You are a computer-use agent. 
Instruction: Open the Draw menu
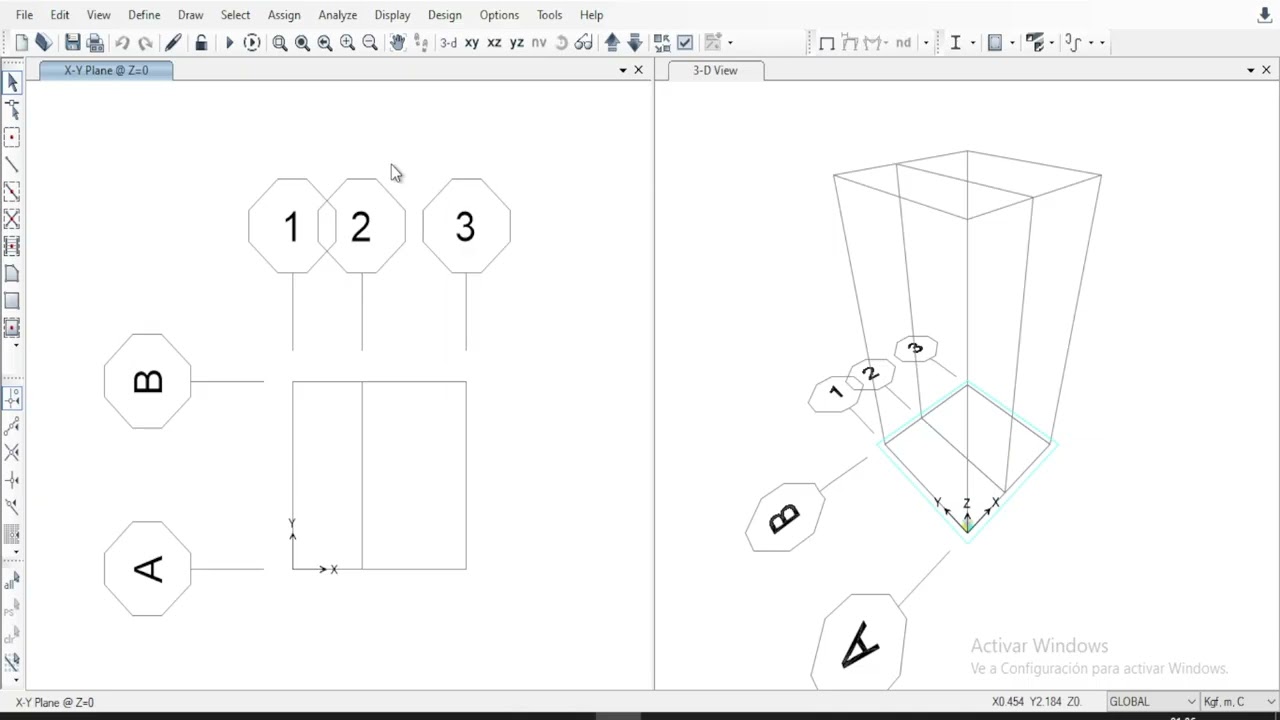(x=190, y=15)
